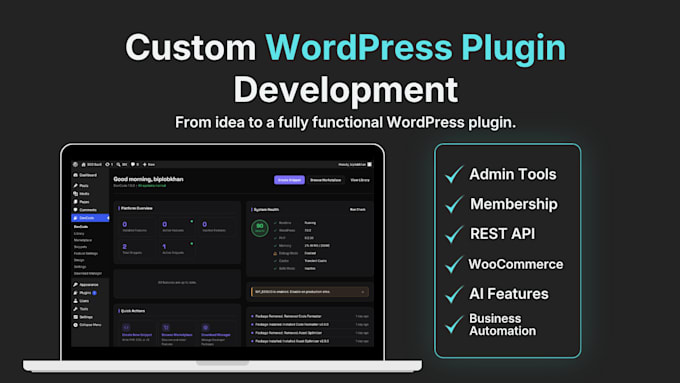Screen dimensions: 680x383
Task: Click the Browse Marketplace button
Action: [x=325, y=180]
